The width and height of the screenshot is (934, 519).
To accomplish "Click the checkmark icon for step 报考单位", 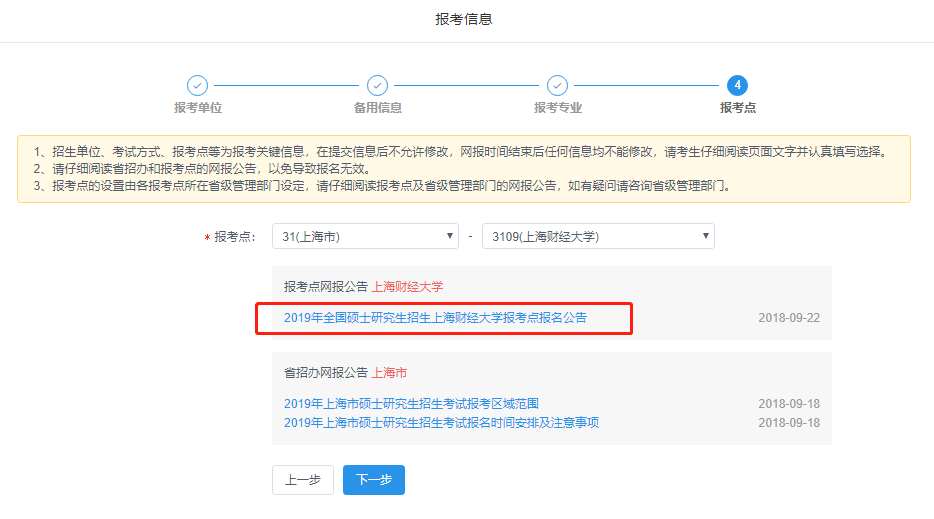I will (198, 86).
